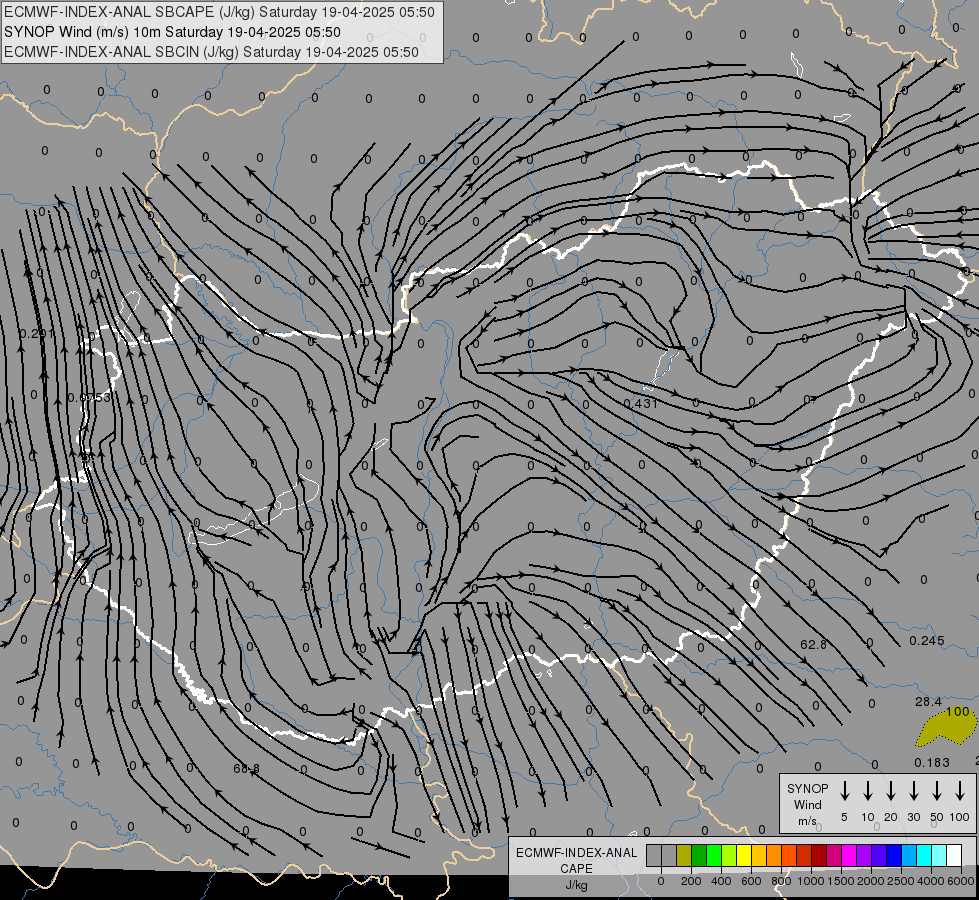This screenshot has width=979, height=900.
Task: Click the wind arrow above the 100 m/s label
Action: pyautogui.click(x=960, y=791)
